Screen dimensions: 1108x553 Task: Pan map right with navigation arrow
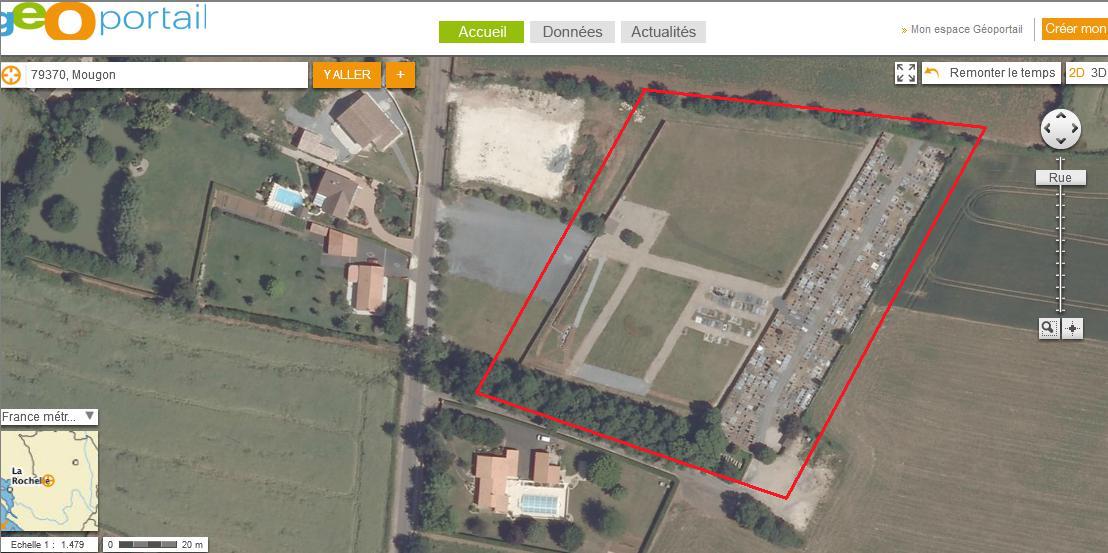(1074, 129)
